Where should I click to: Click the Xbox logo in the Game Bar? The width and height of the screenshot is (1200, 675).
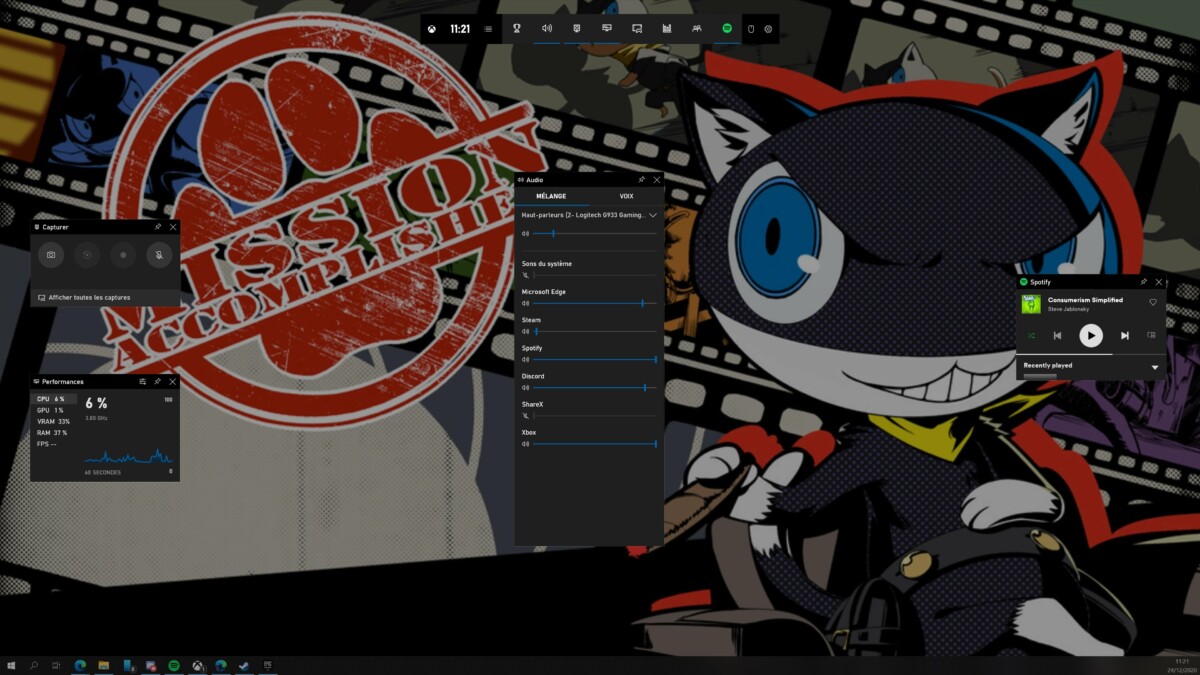pyautogui.click(x=432, y=29)
